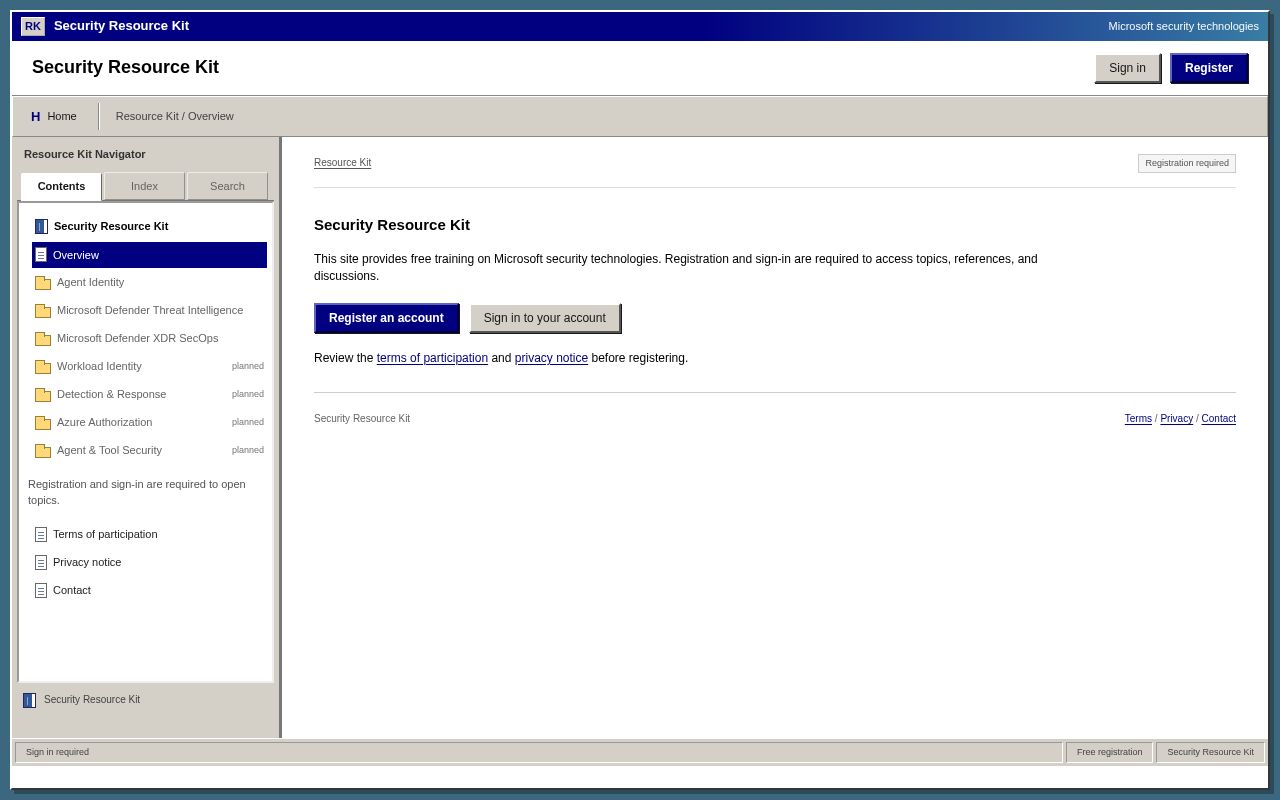This screenshot has width=1280, height=800.
Task: Click the page icon on Overview row
Action: coord(41,255)
